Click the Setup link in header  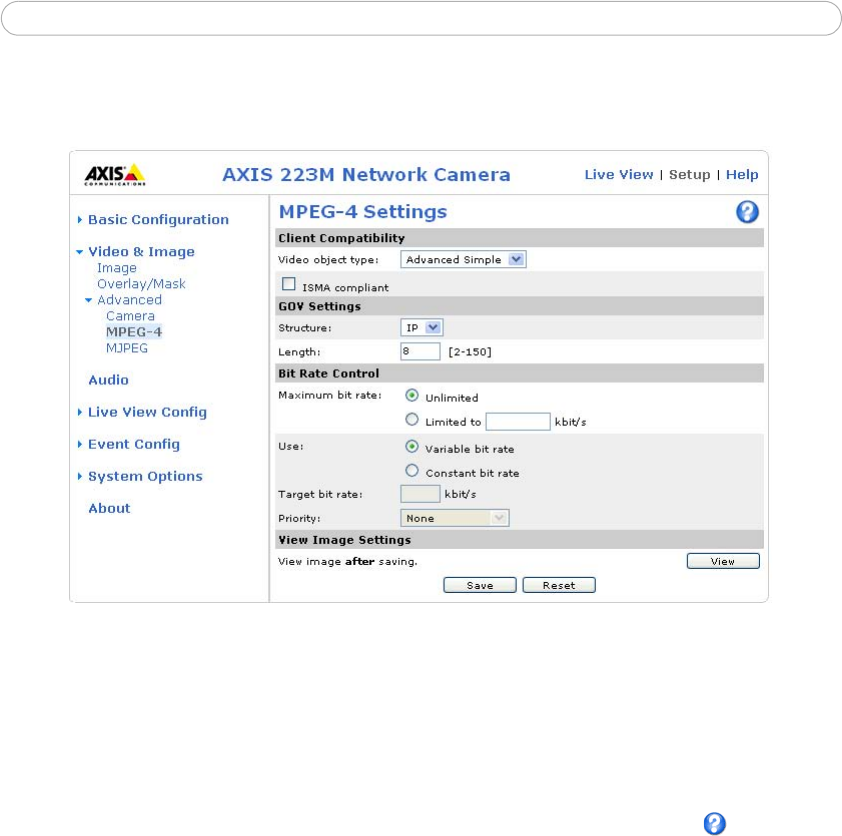(x=689, y=175)
